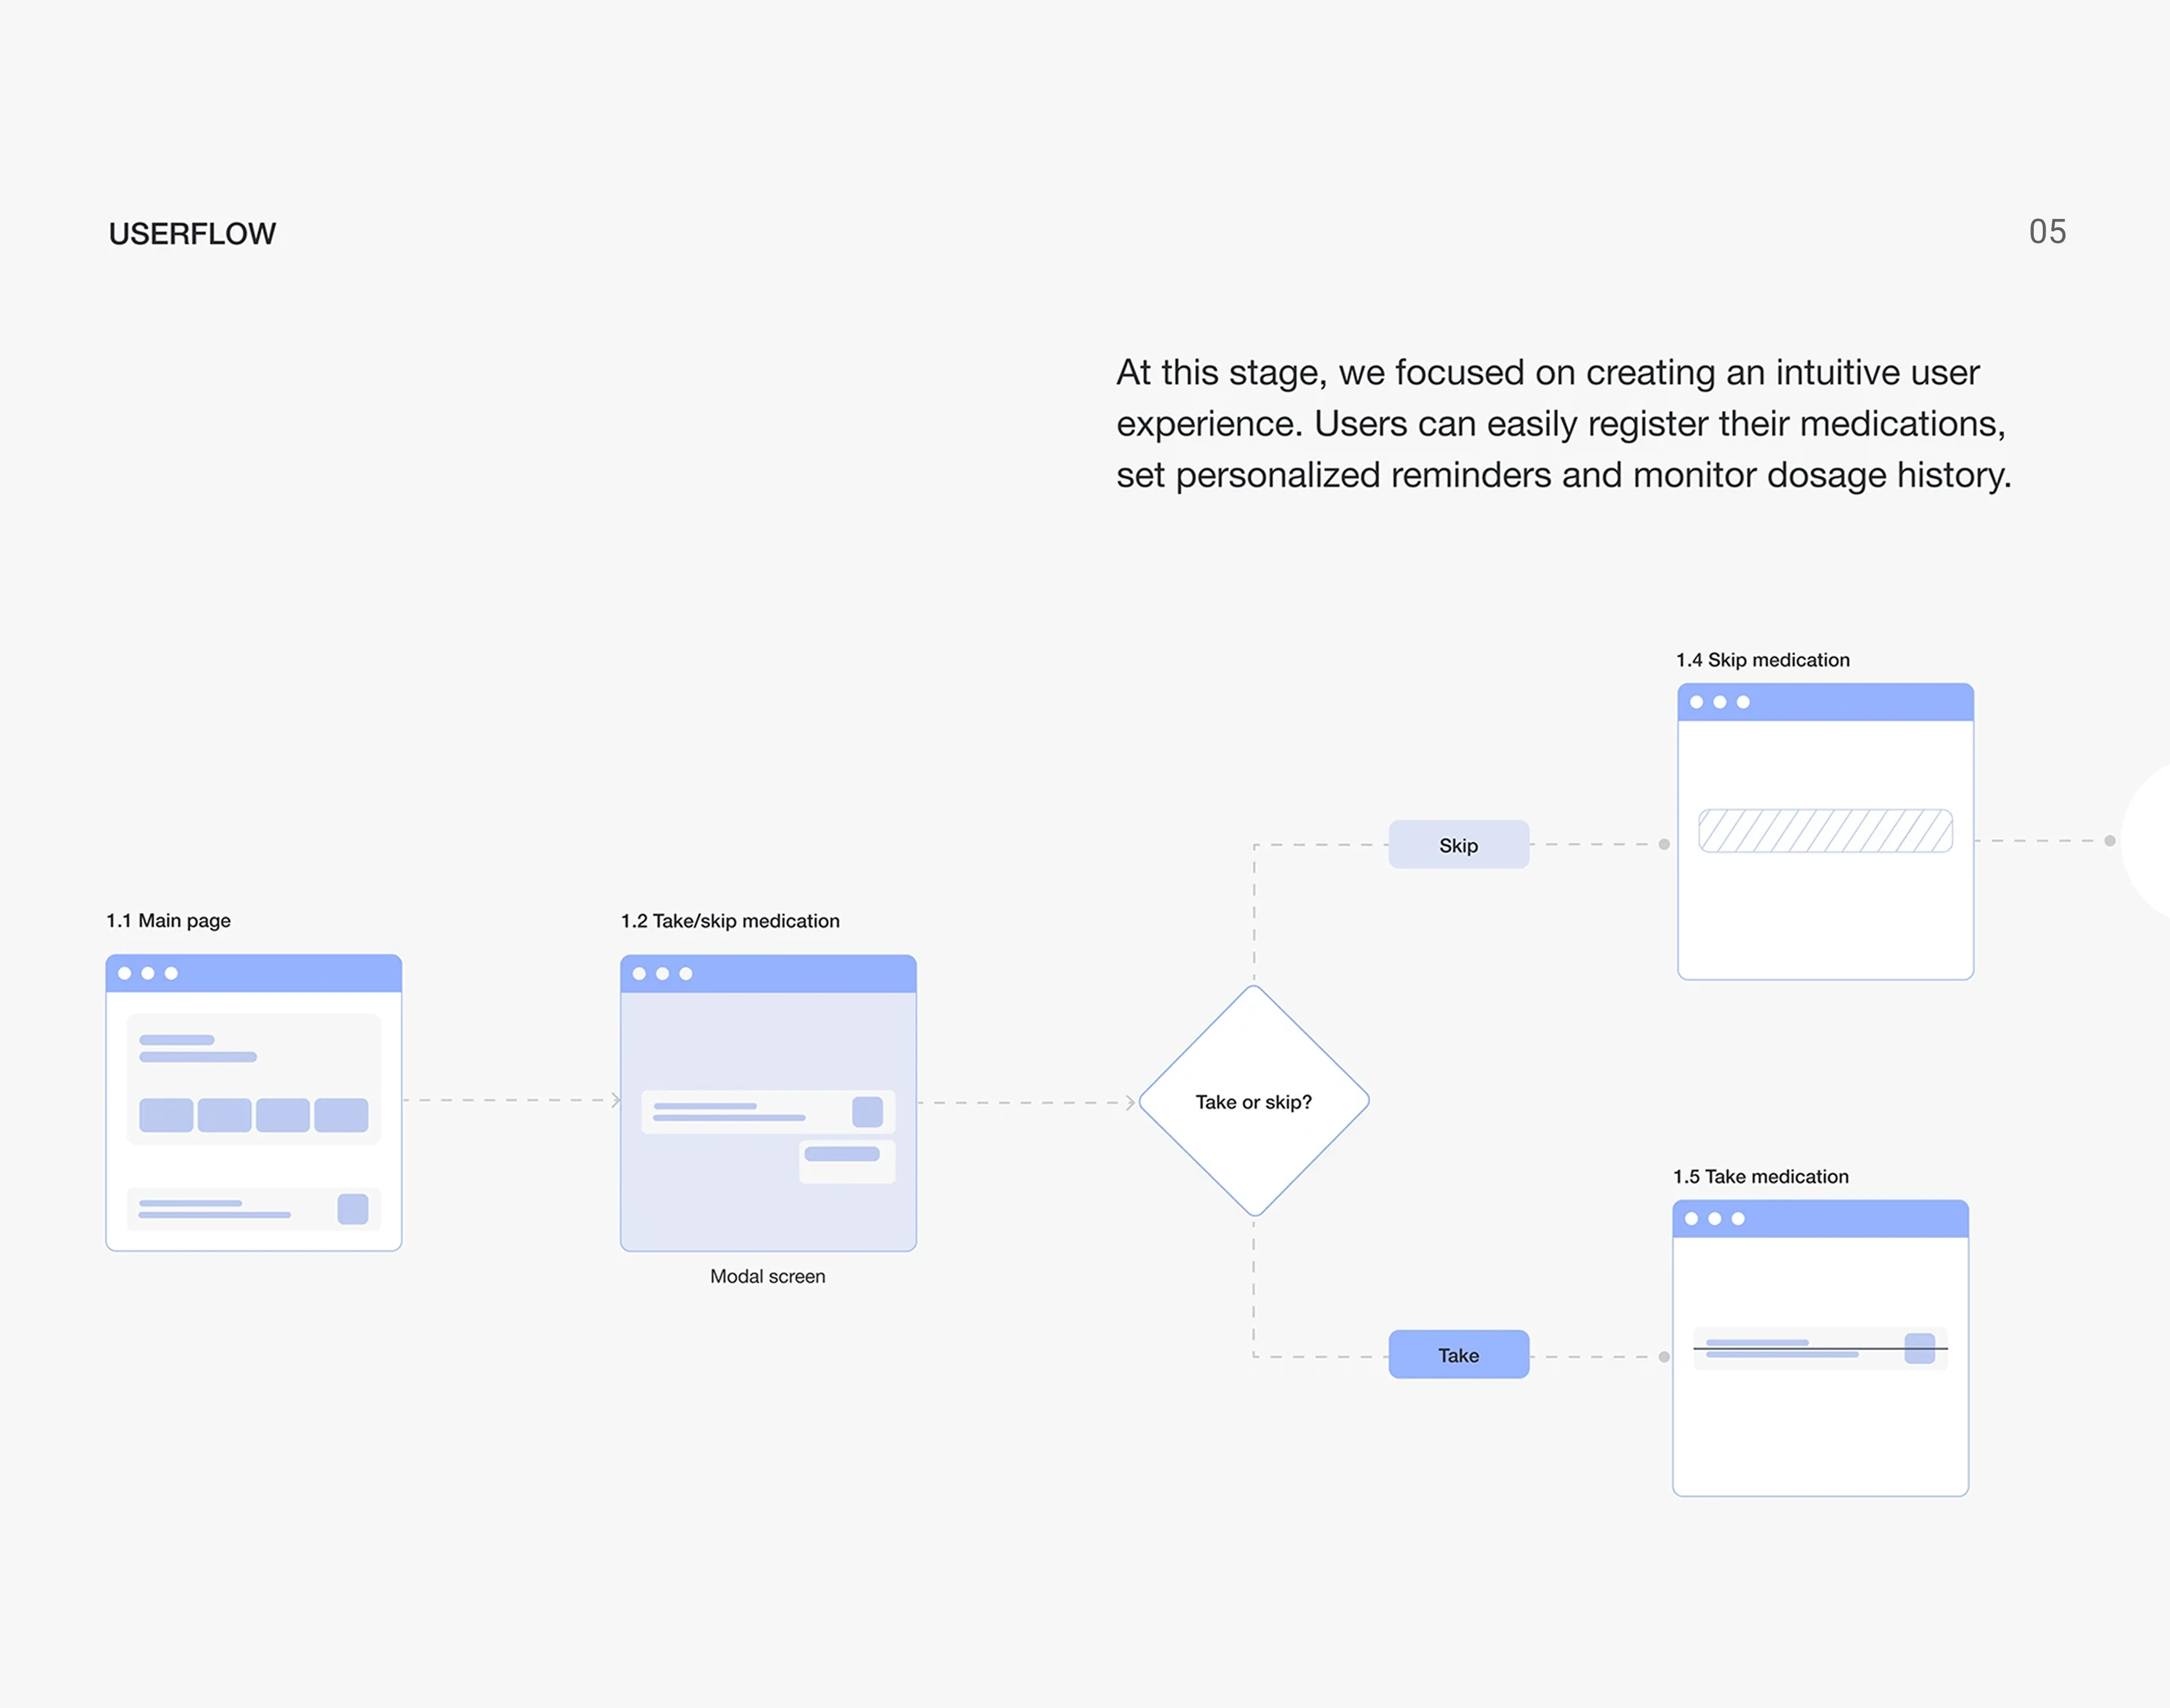Click the small pill button in Modal screen
Viewport: 2170px width, 1708px height.
(842, 1154)
